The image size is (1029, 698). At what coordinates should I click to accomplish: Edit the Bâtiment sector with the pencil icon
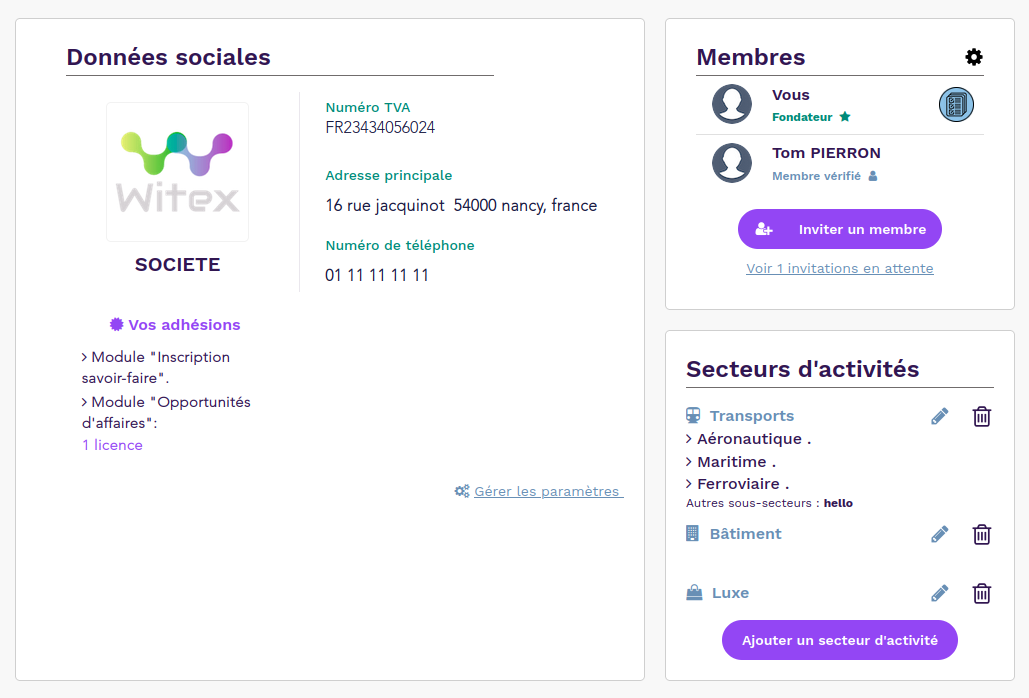(x=939, y=534)
